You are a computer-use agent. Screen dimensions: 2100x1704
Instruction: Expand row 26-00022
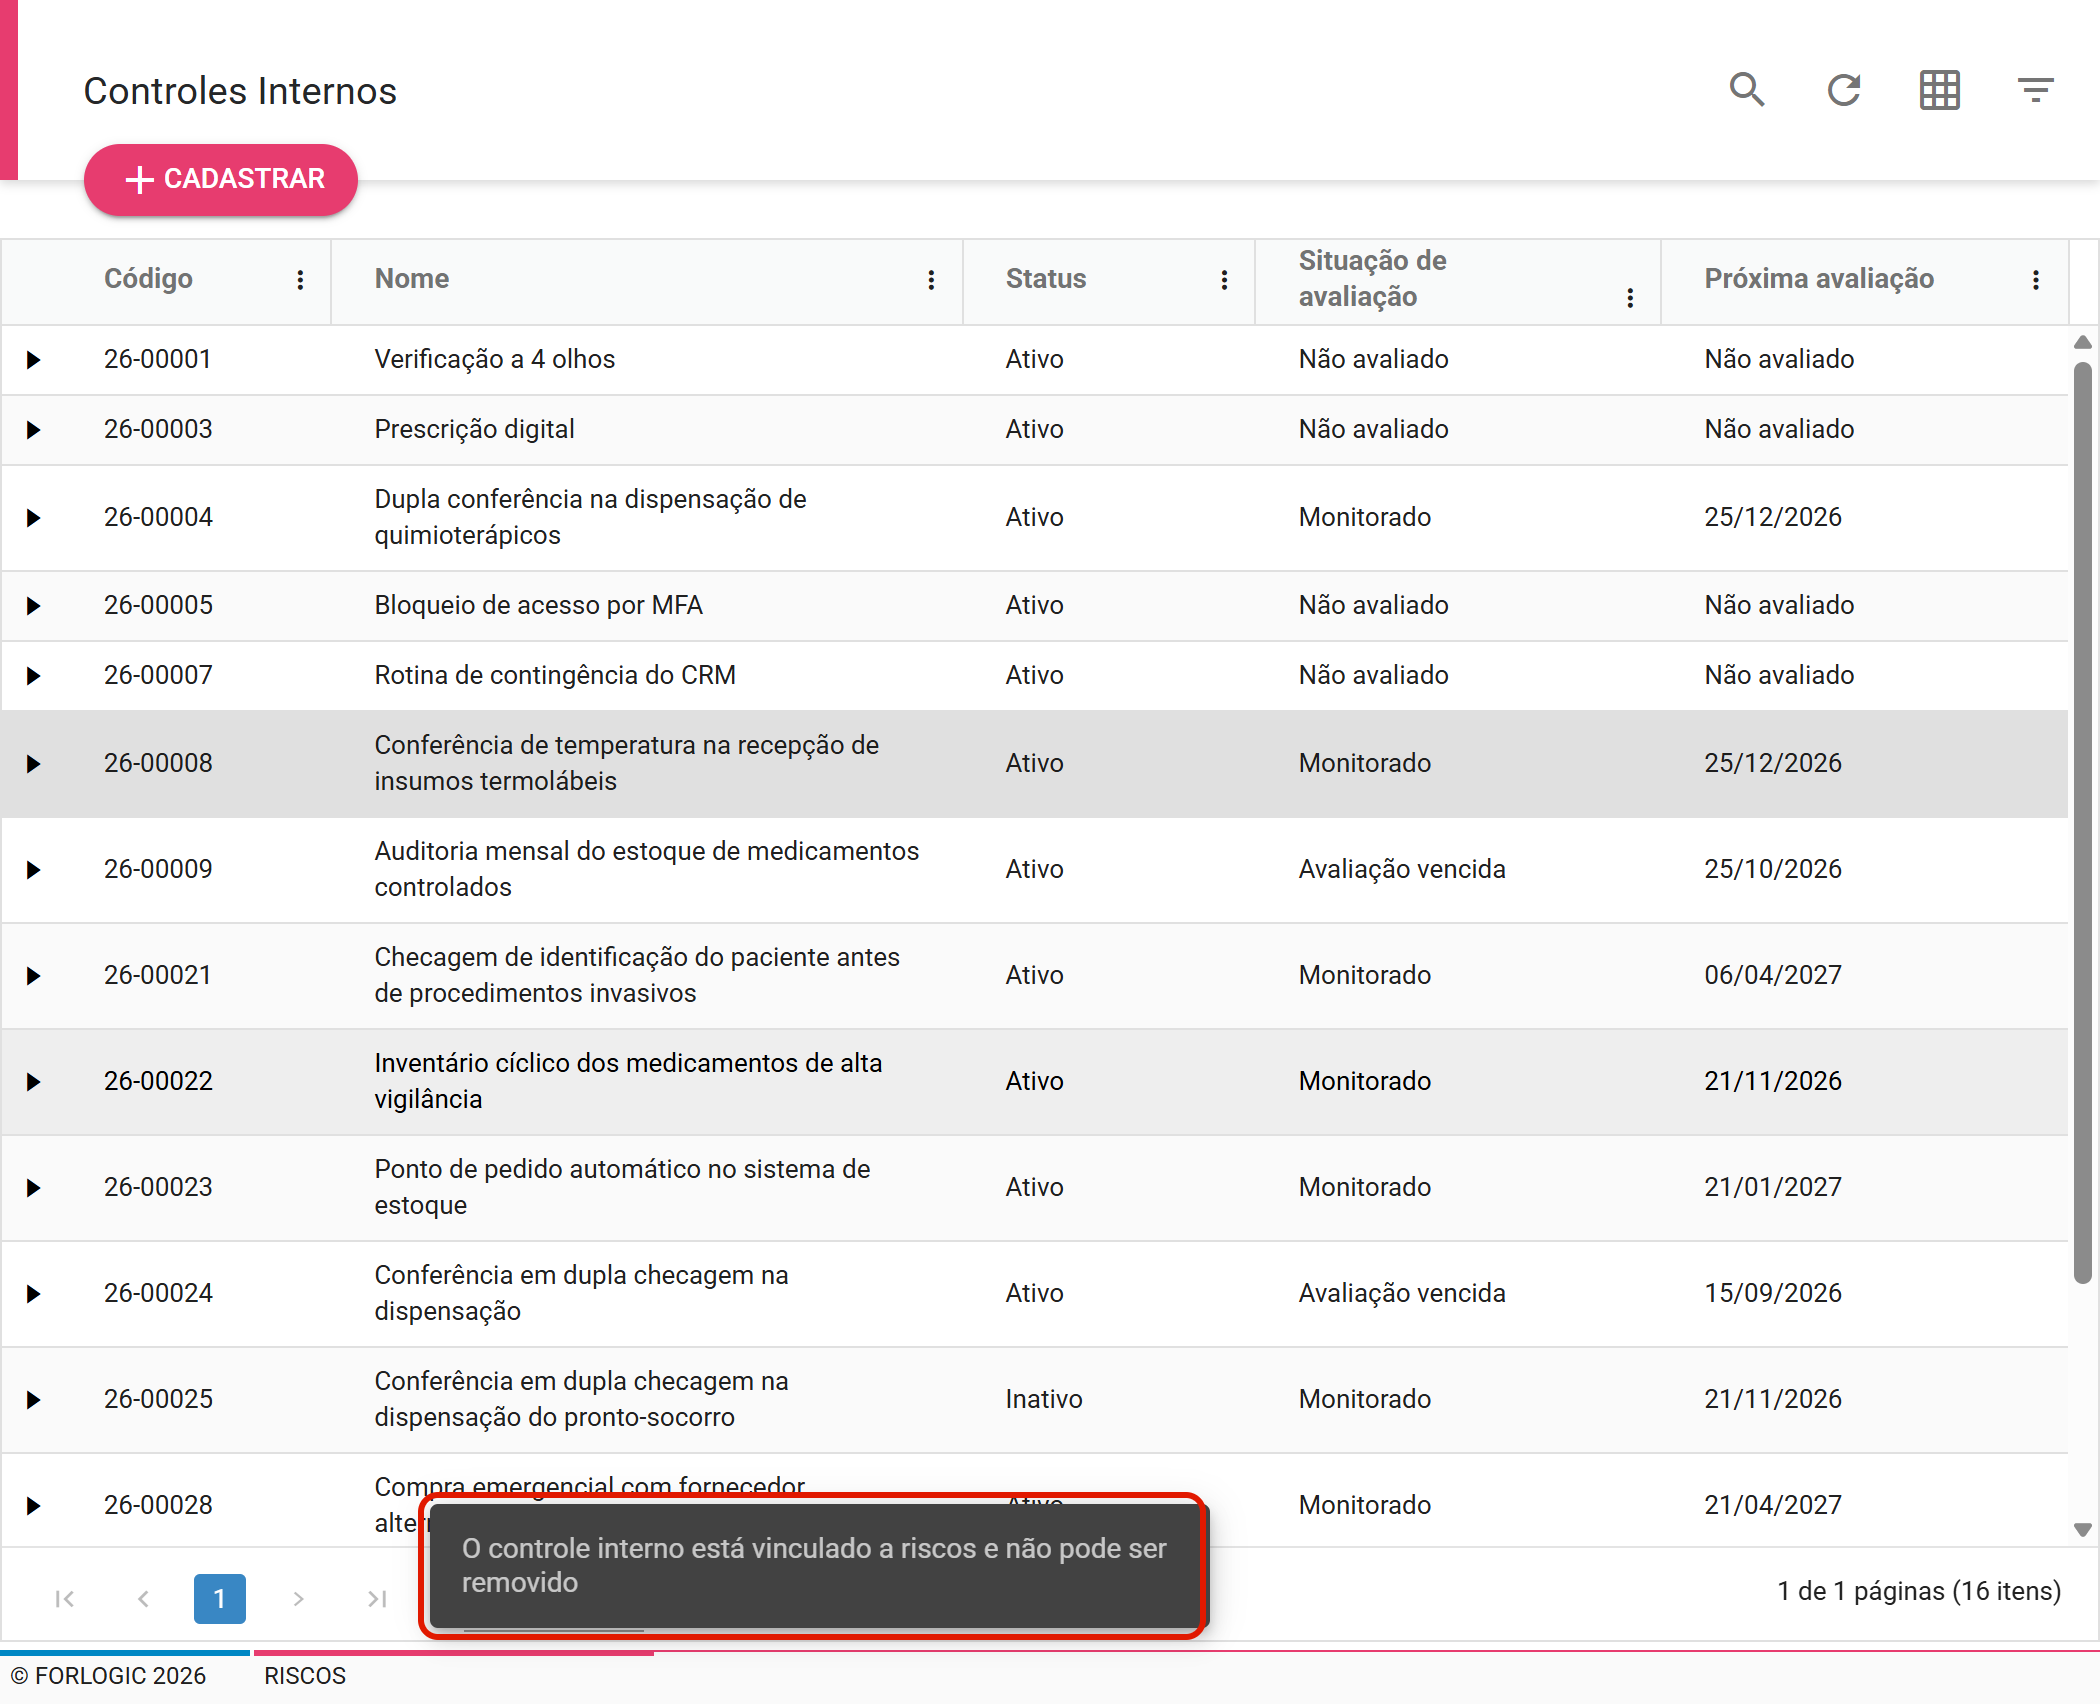coord(33,1082)
